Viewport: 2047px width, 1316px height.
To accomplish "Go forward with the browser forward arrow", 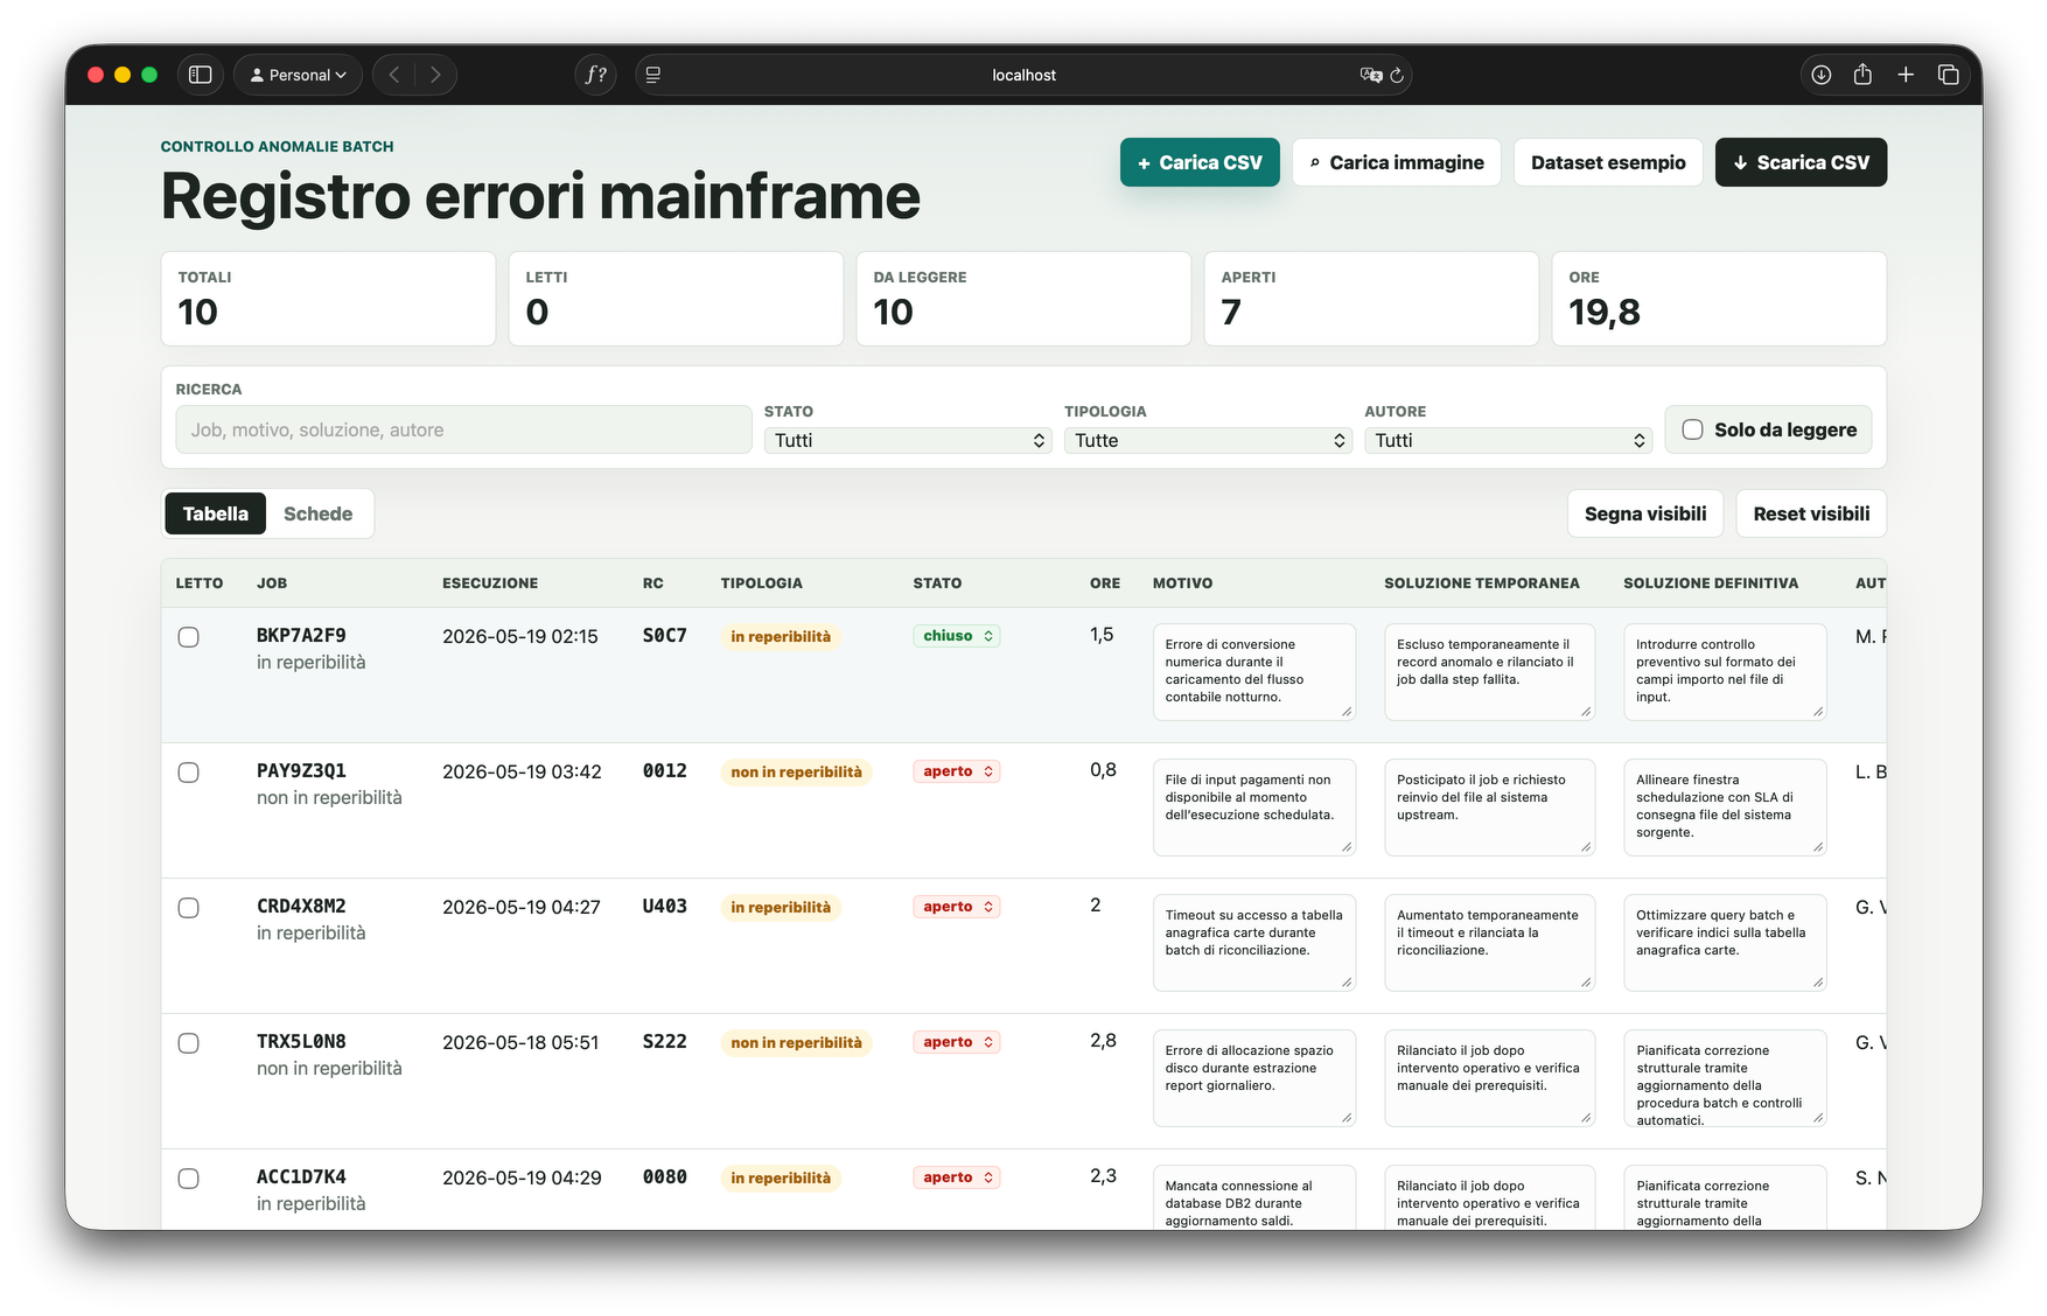I will coord(435,75).
